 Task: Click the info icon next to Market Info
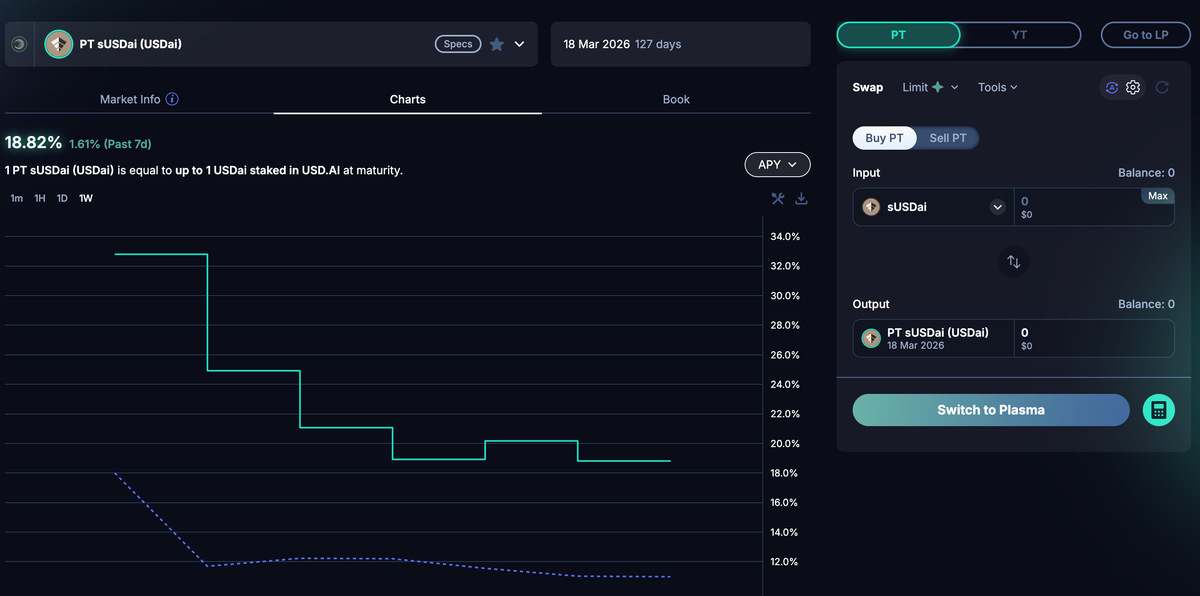pos(171,99)
